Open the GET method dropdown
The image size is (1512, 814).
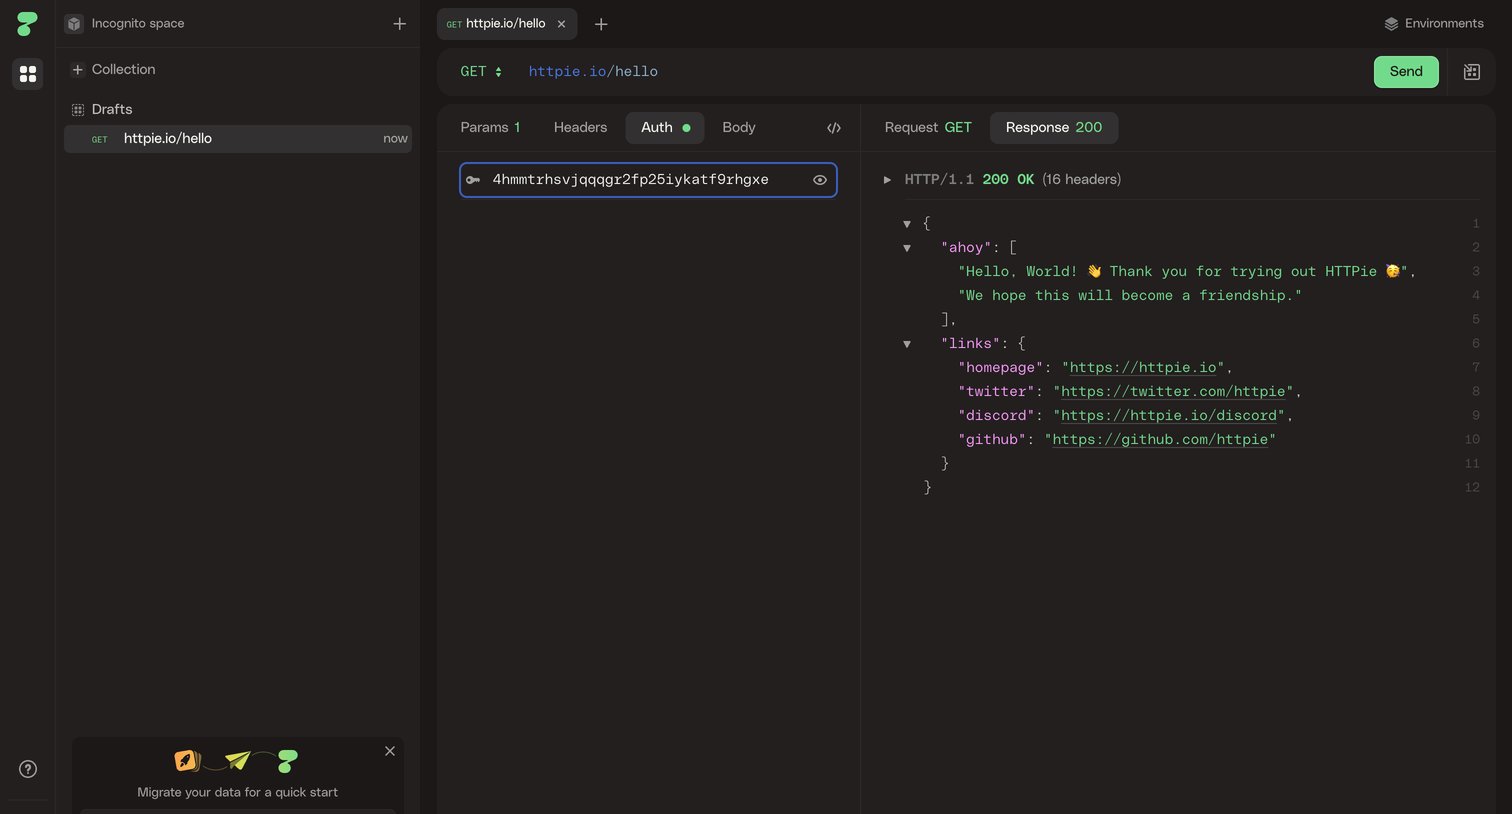pos(481,72)
